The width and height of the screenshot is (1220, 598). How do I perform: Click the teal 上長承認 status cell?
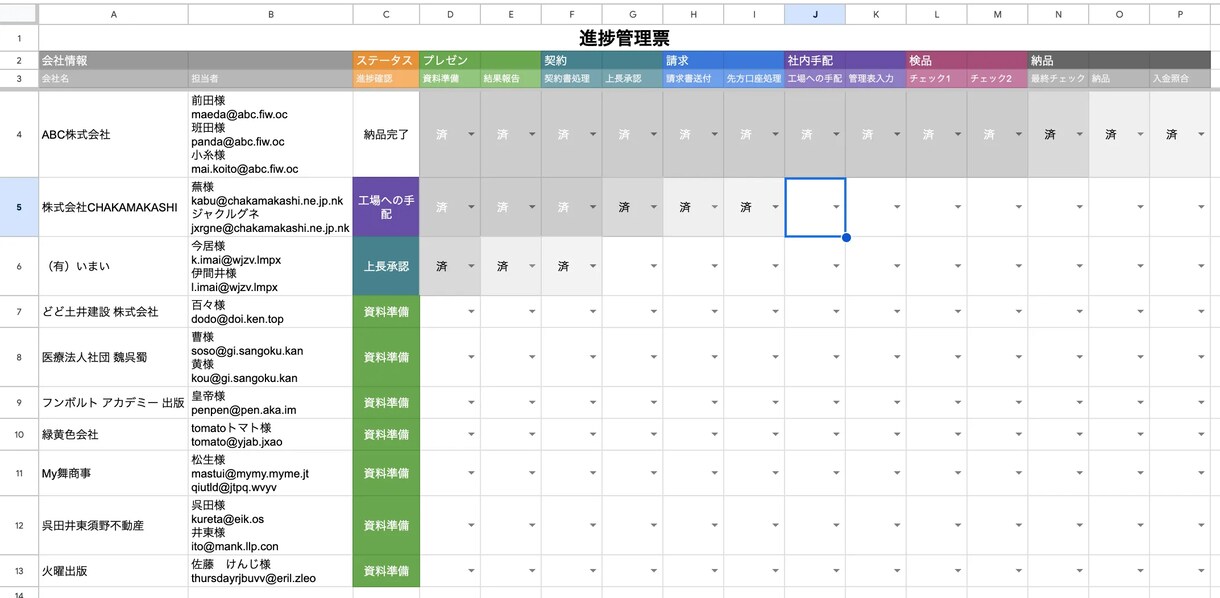(x=386, y=266)
